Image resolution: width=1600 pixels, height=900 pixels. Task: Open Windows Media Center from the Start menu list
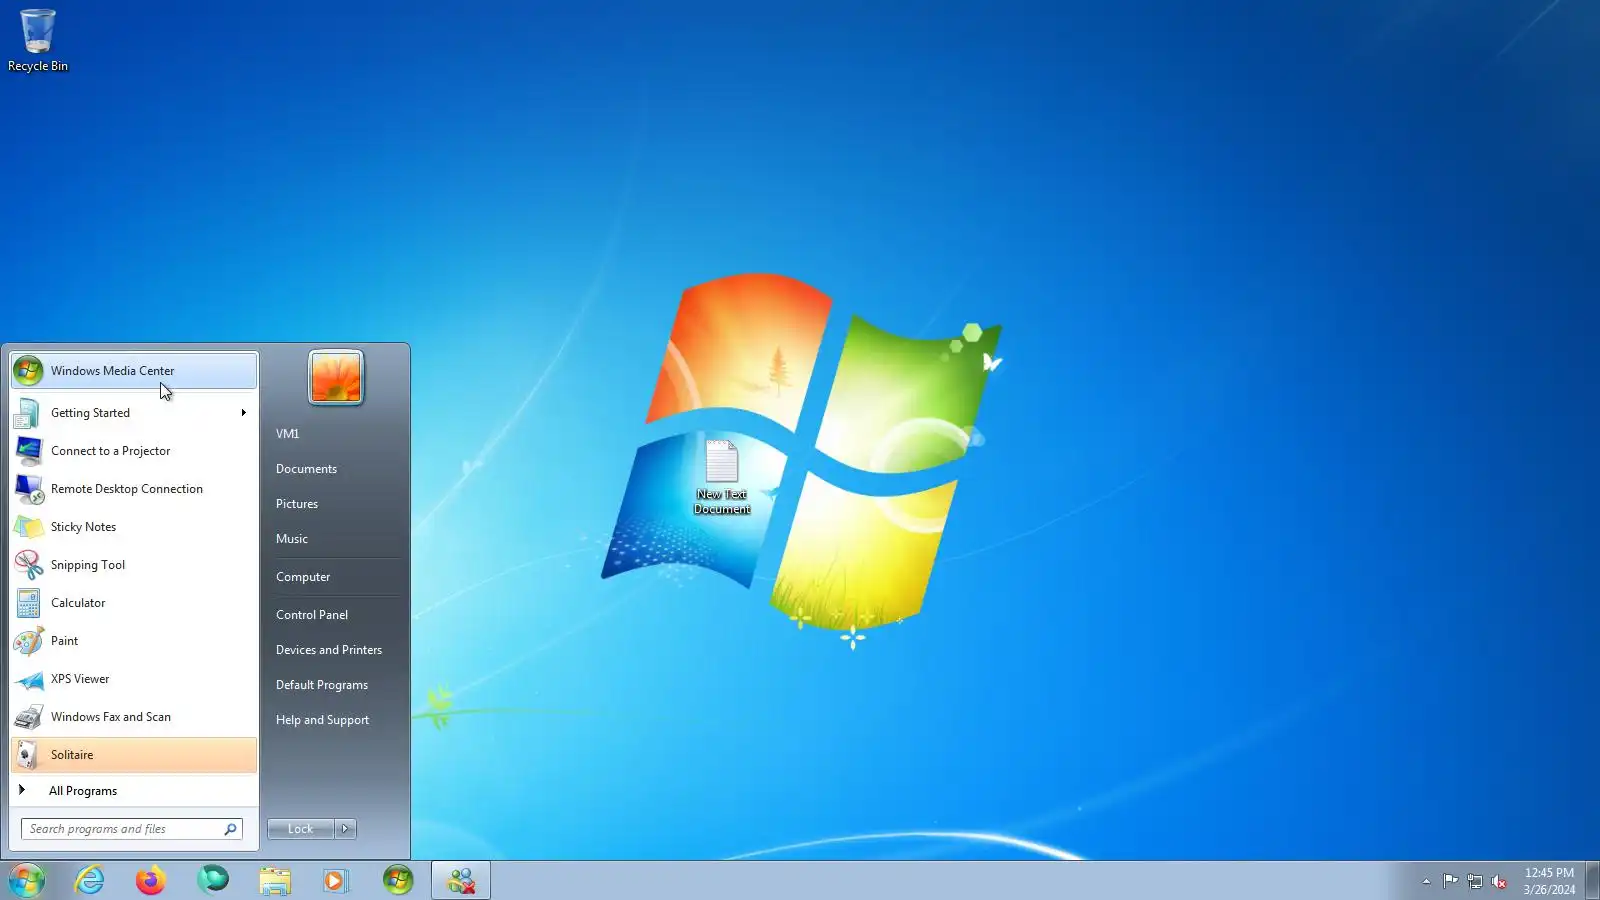(x=134, y=371)
